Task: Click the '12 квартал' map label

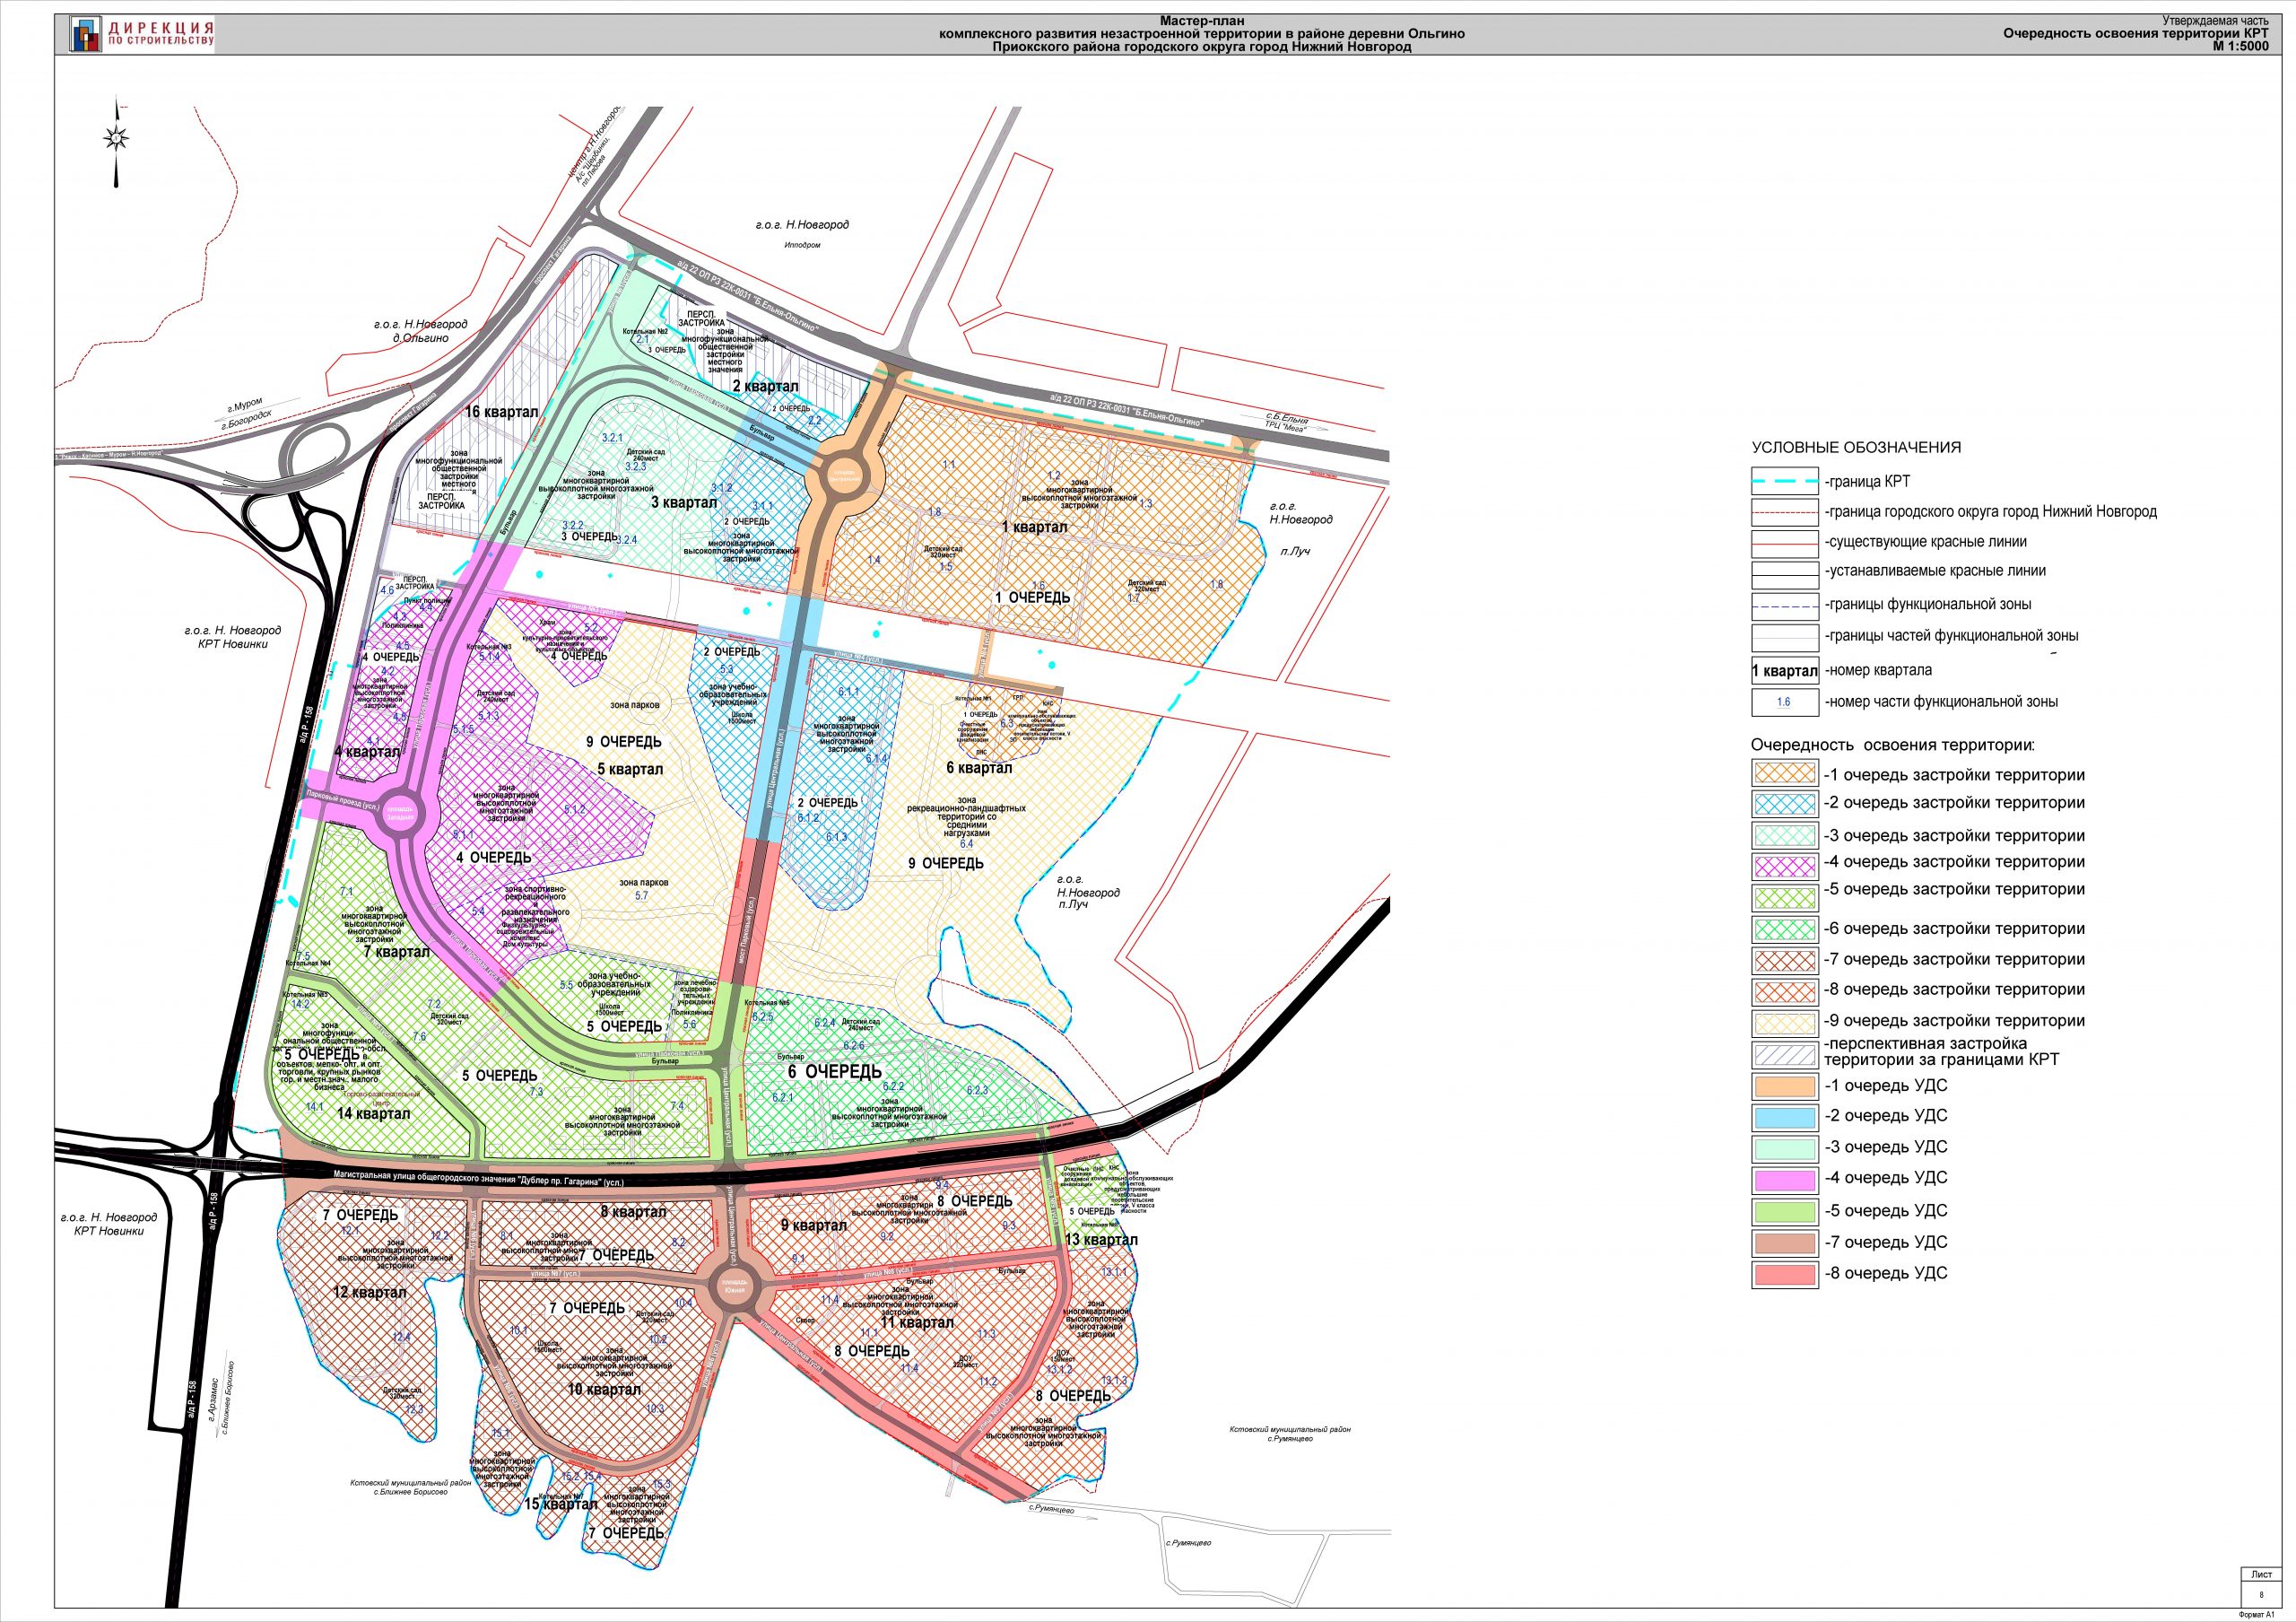Action: (x=370, y=1292)
